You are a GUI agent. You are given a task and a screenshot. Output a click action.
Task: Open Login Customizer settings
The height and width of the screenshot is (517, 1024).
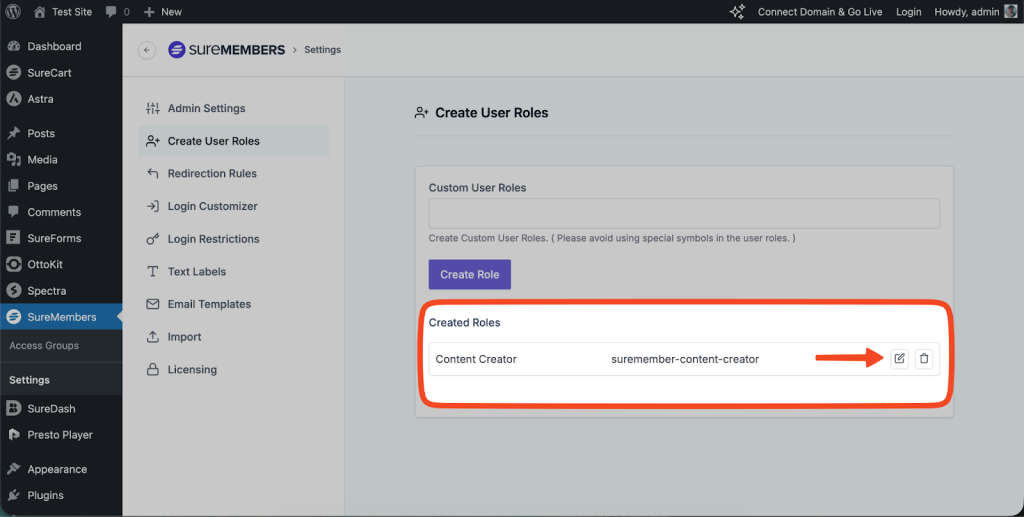pos(212,207)
